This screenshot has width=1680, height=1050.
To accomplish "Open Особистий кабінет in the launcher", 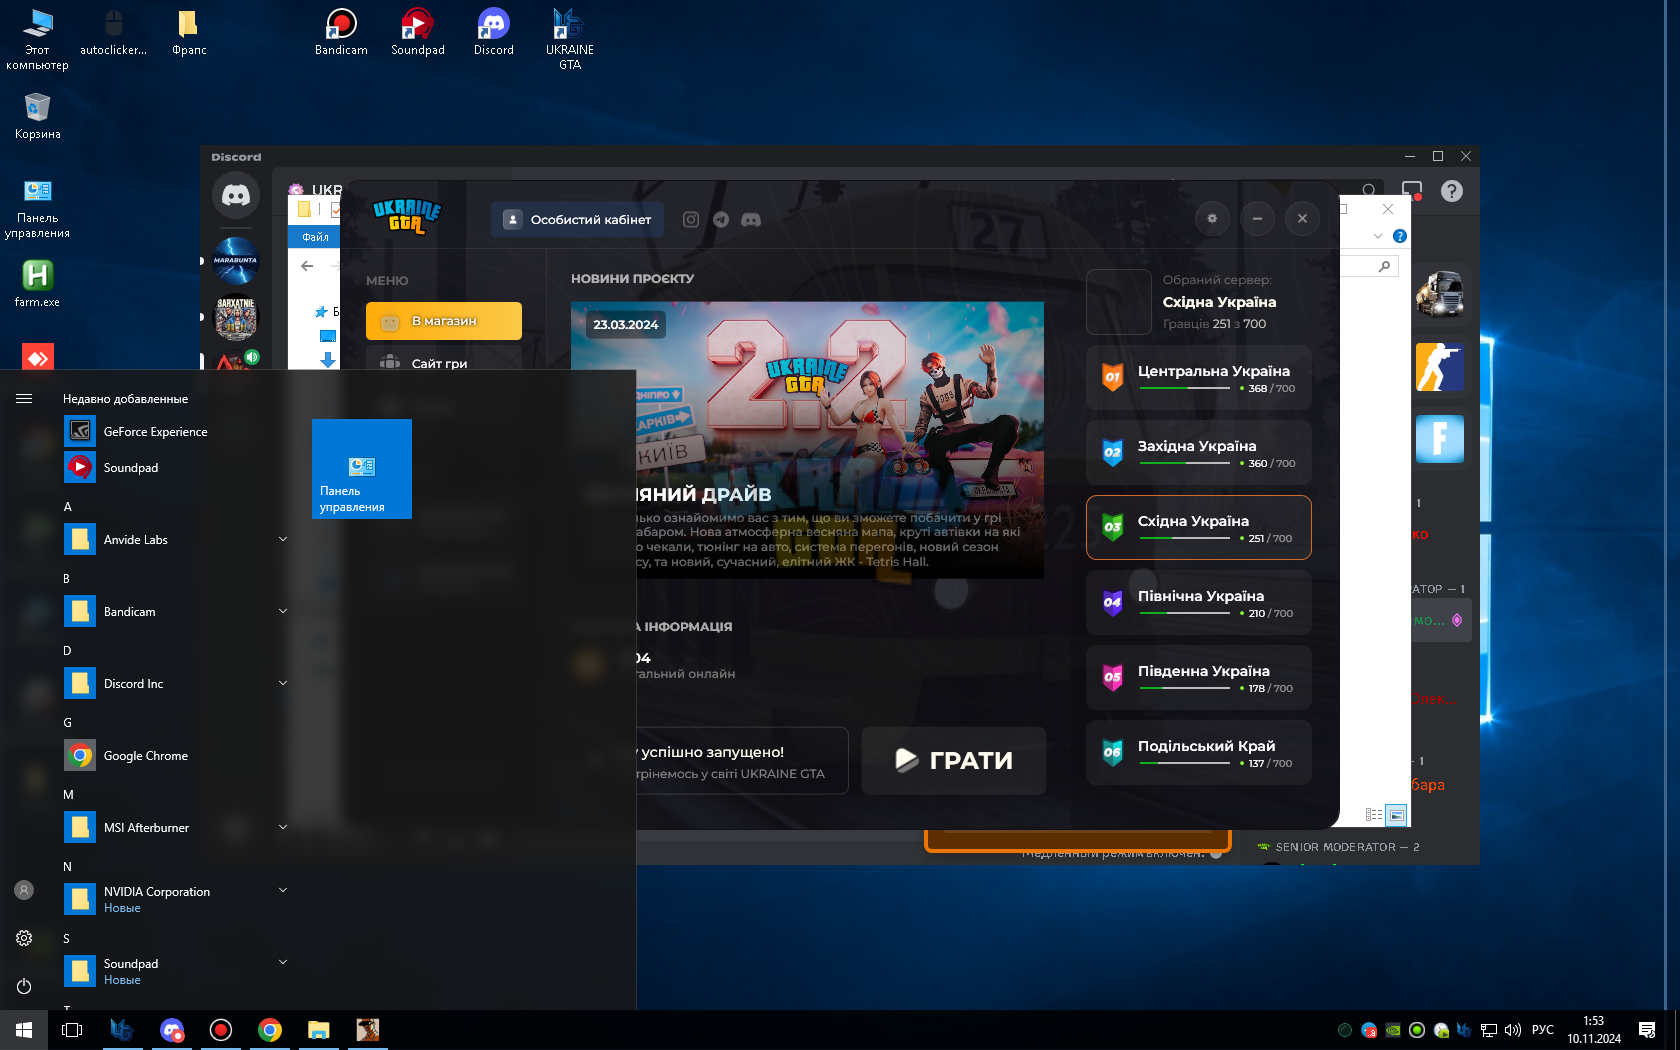I will click(577, 219).
